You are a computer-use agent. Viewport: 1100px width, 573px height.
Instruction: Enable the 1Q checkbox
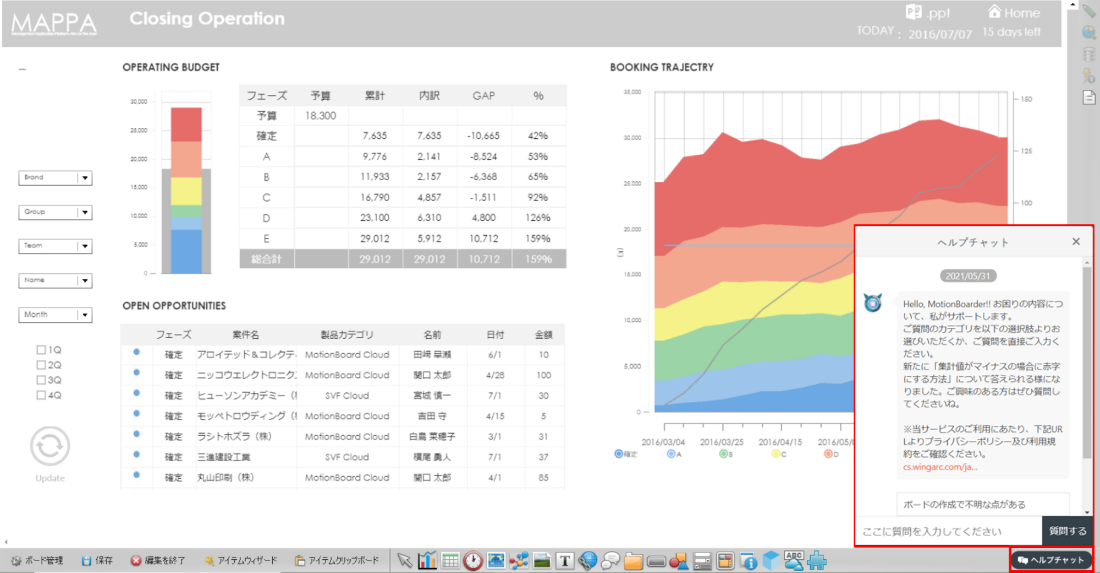[41, 350]
